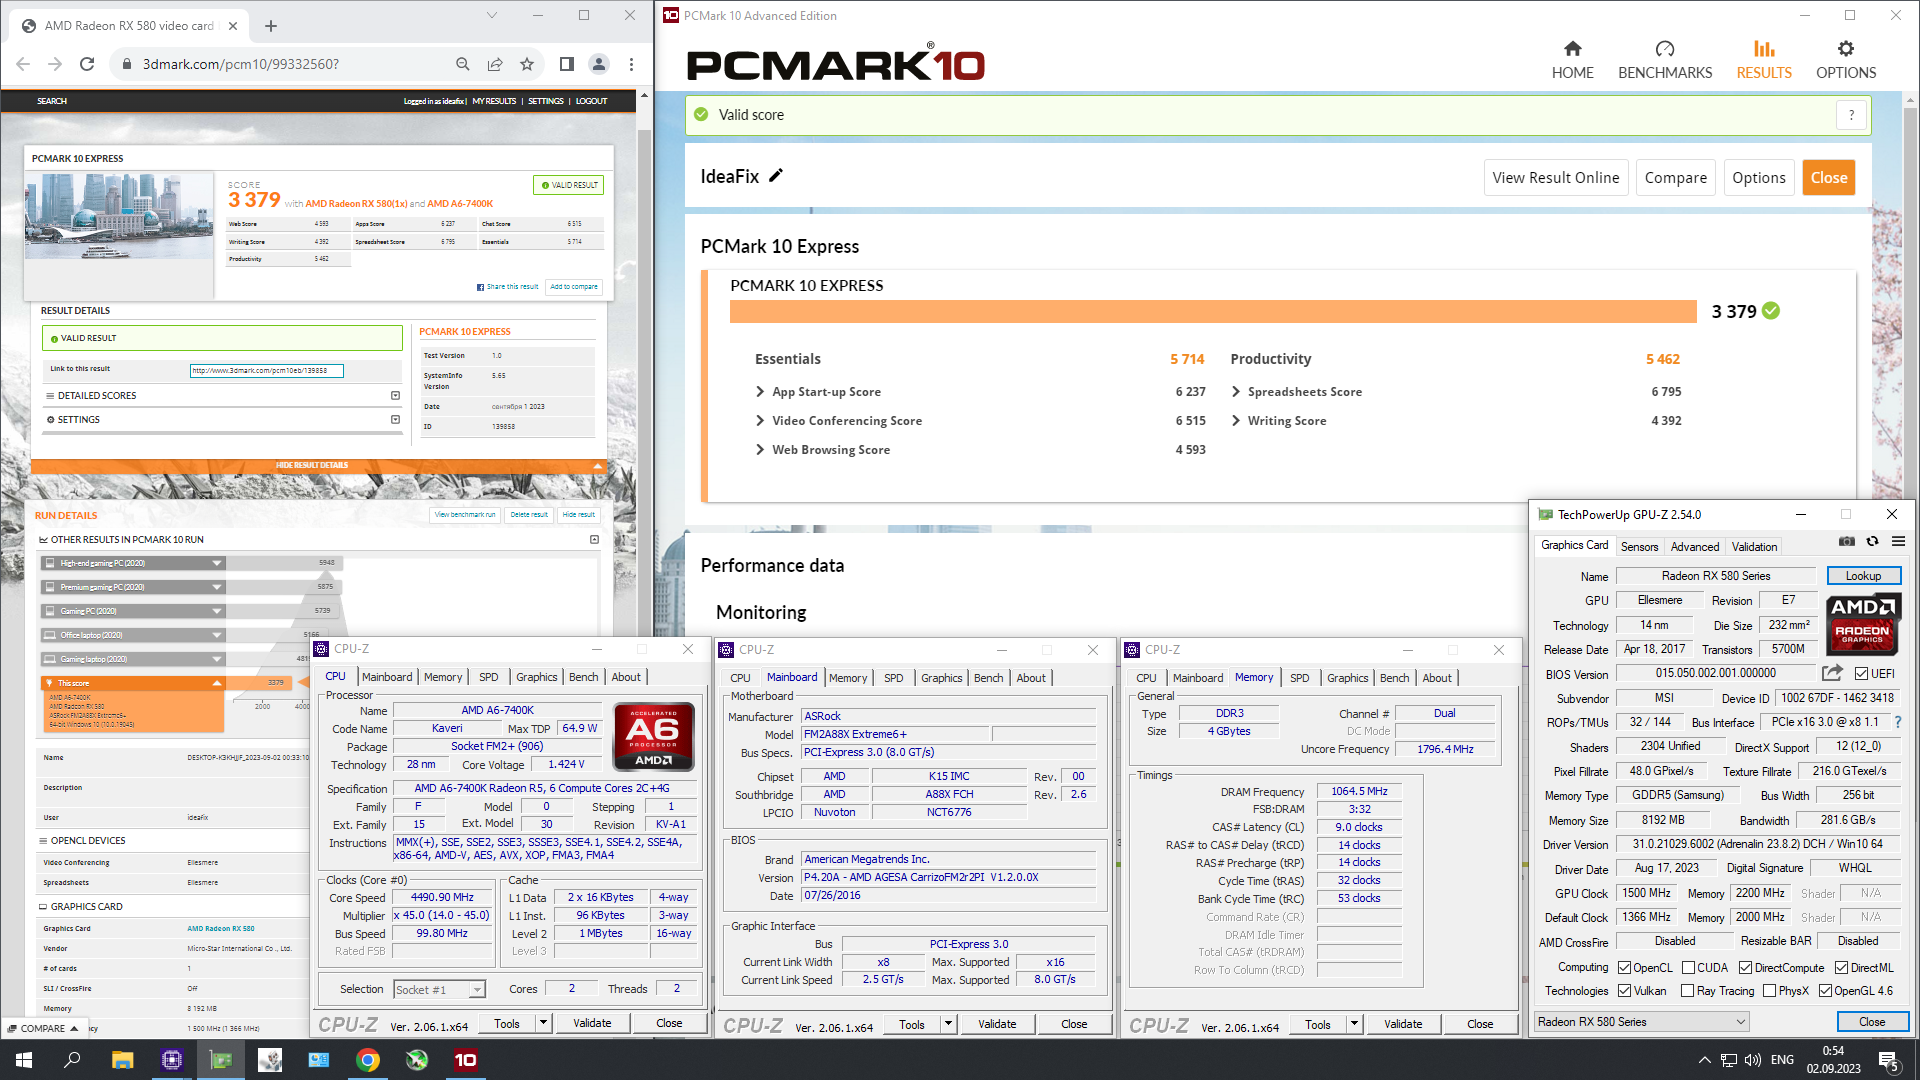Click the result link input field on 3DMark page

click(x=266, y=371)
